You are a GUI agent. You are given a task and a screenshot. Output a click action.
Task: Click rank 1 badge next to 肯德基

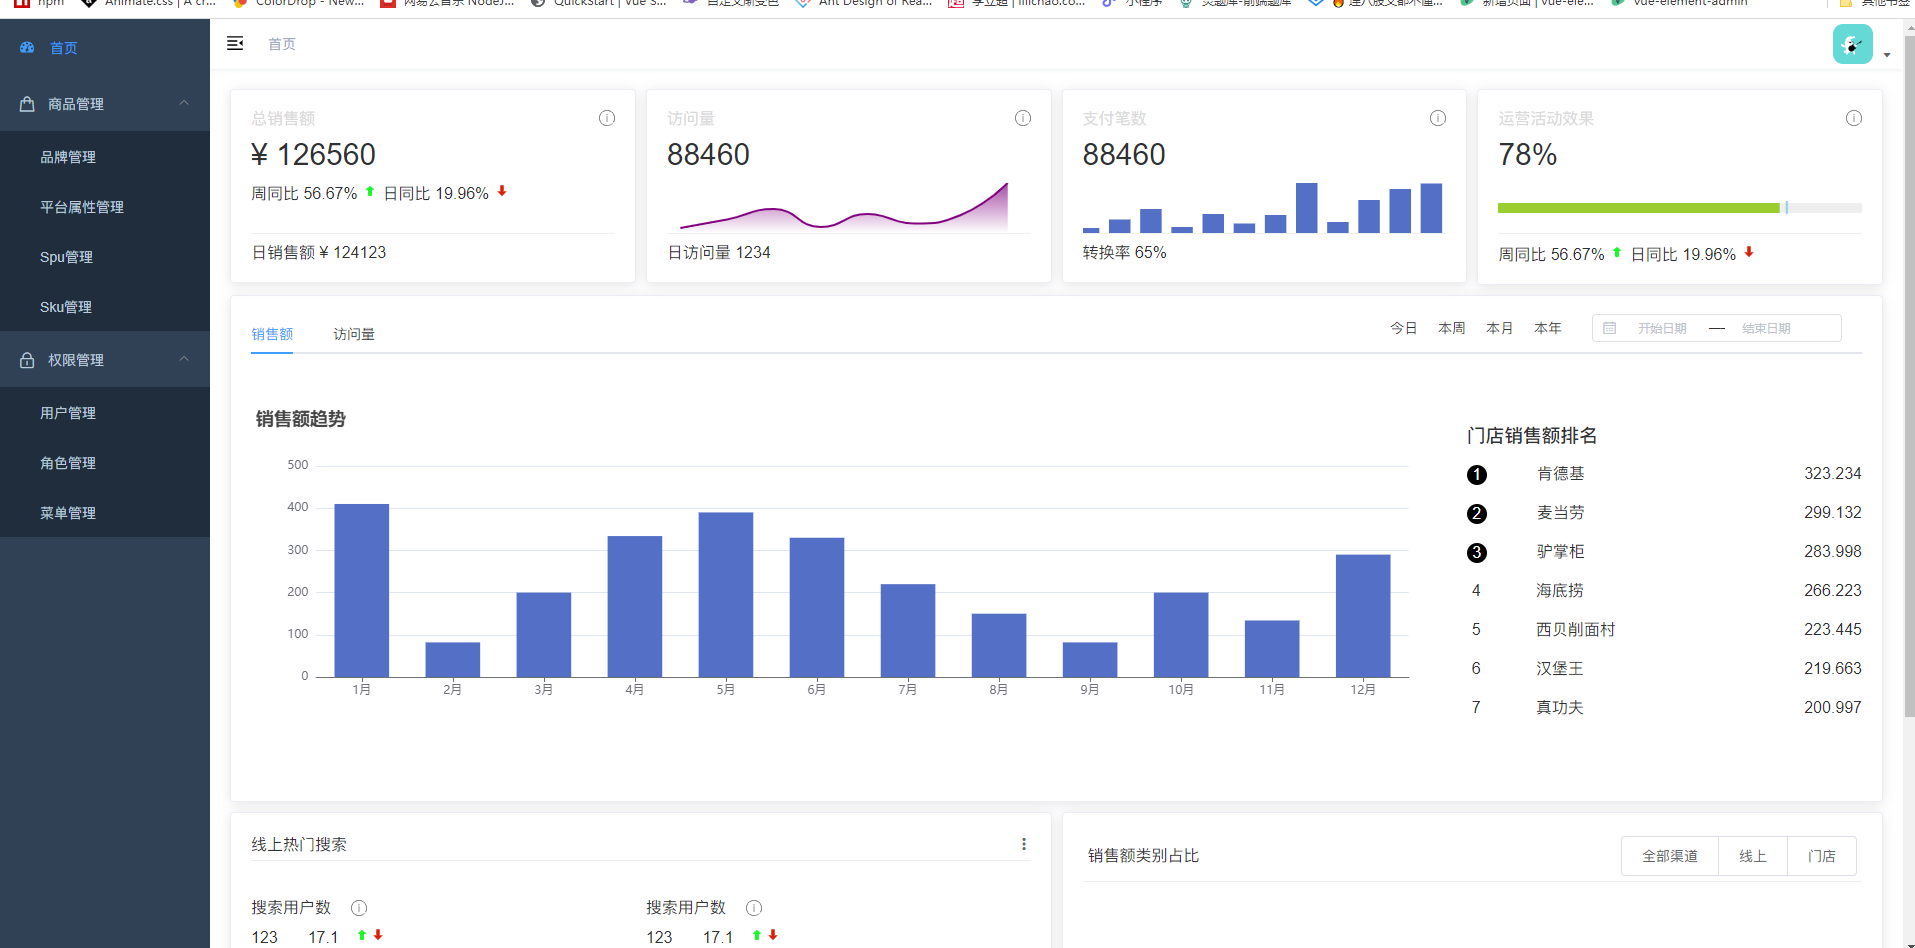(x=1477, y=475)
